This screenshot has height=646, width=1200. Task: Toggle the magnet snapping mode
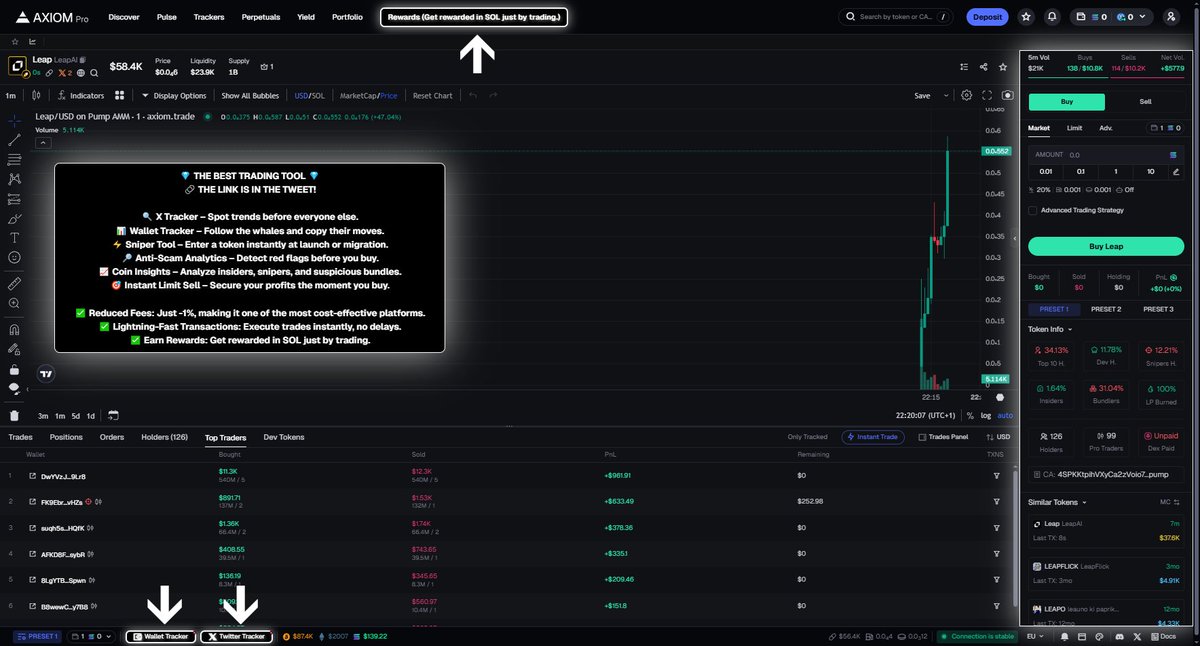pyautogui.click(x=14, y=329)
